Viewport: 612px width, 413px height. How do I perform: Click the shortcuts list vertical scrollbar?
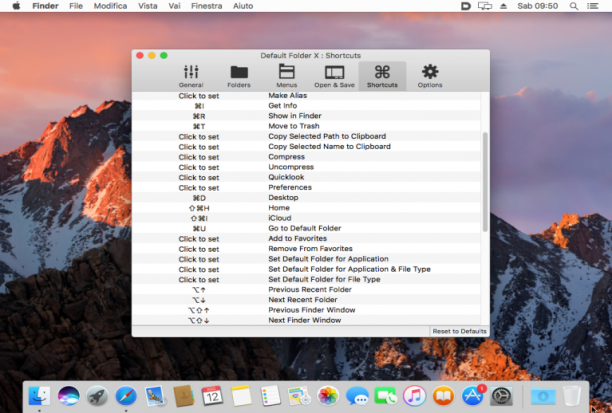tap(485, 182)
